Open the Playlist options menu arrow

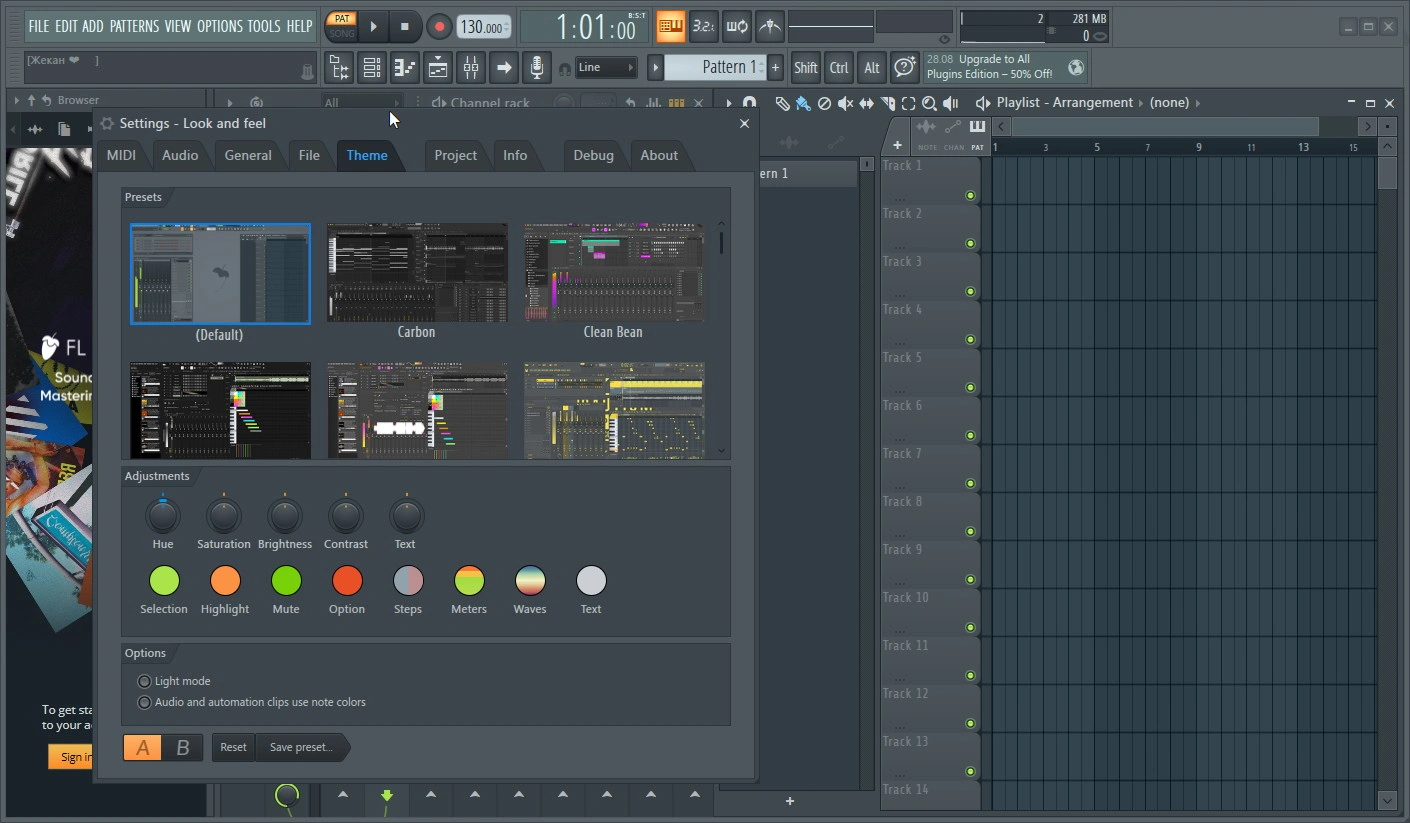729,103
